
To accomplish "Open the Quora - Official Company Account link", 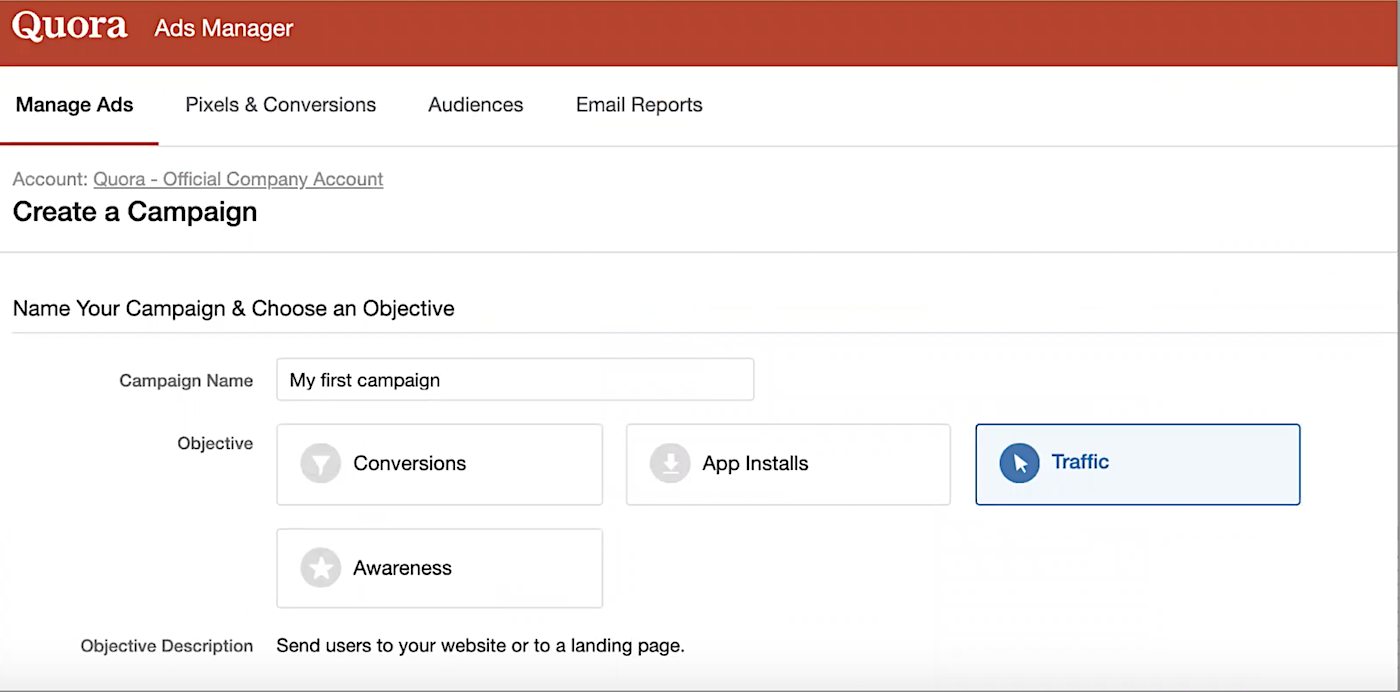I will (x=238, y=179).
